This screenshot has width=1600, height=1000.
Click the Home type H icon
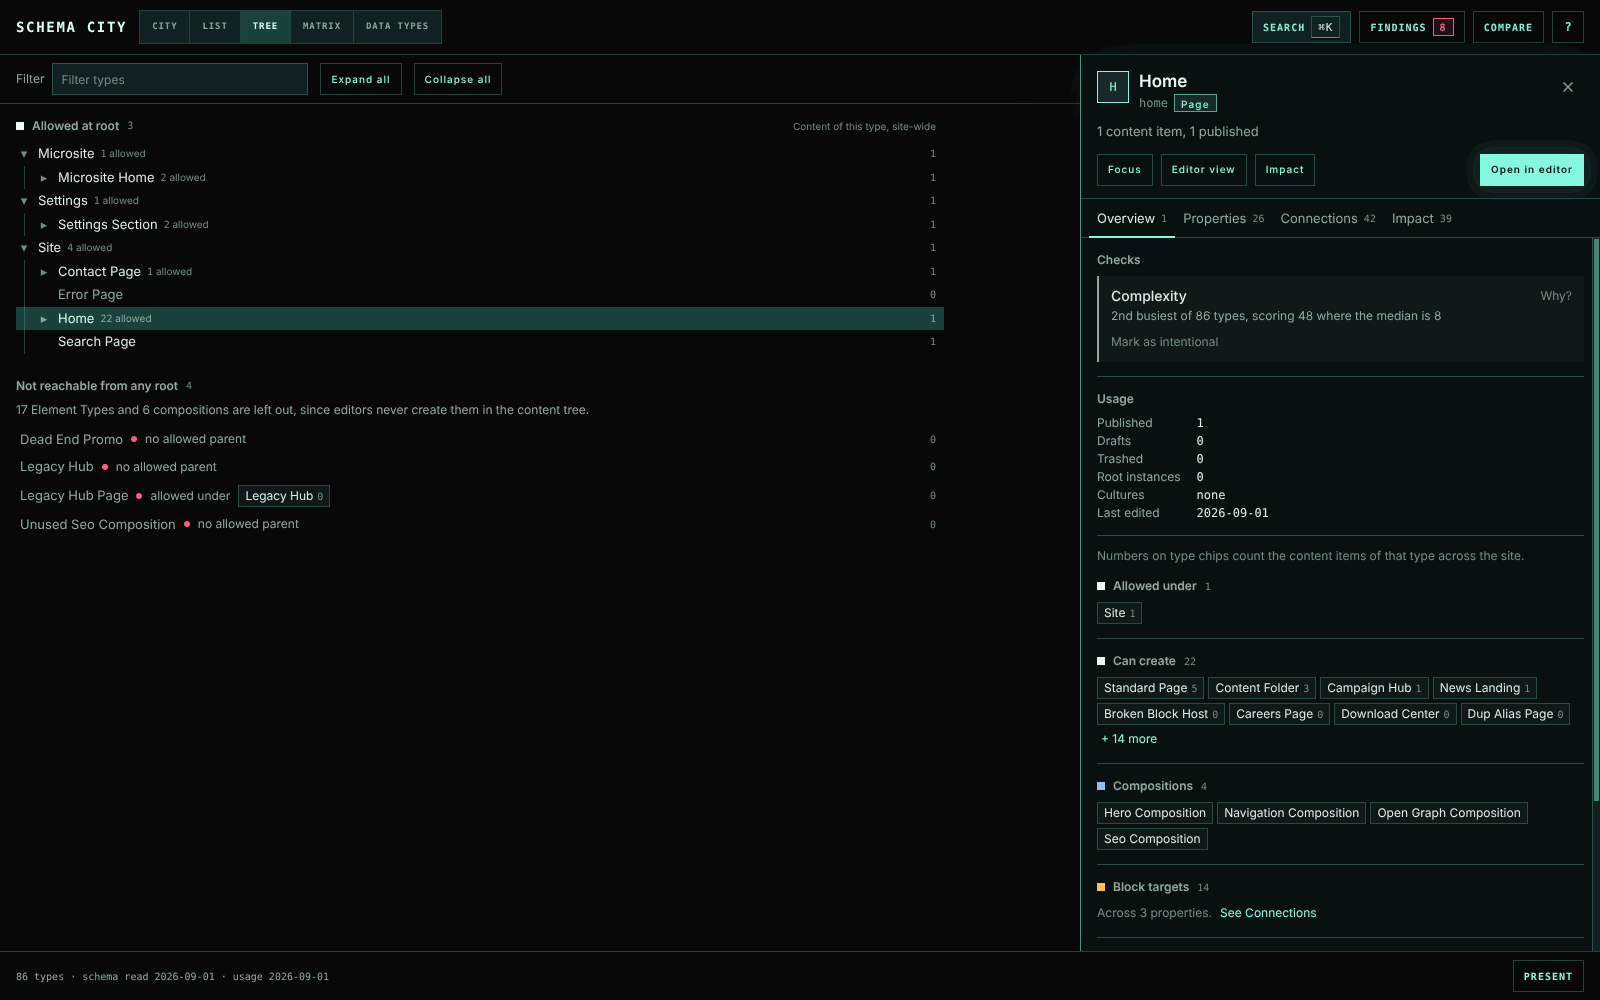point(1113,87)
